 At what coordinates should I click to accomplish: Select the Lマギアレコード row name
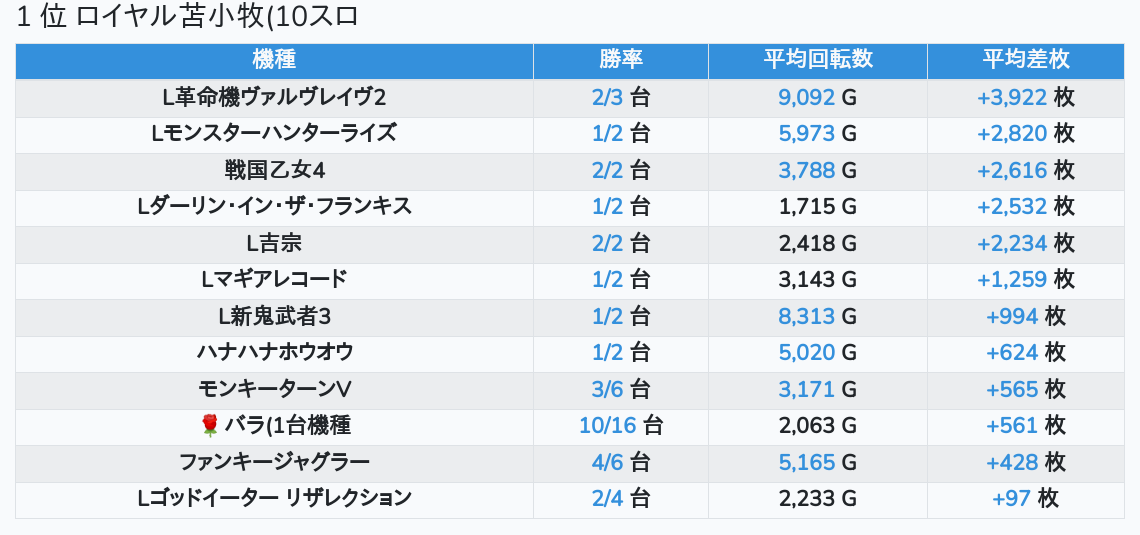pos(274,280)
